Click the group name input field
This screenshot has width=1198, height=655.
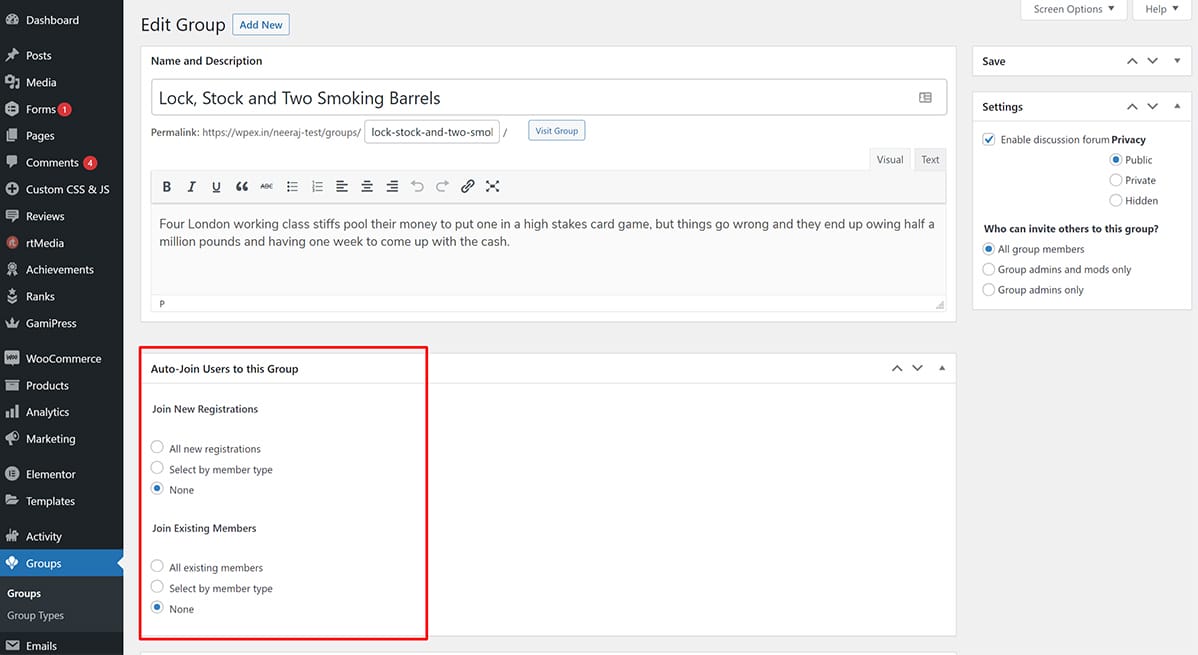pyautogui.click(x=535, y=98)
